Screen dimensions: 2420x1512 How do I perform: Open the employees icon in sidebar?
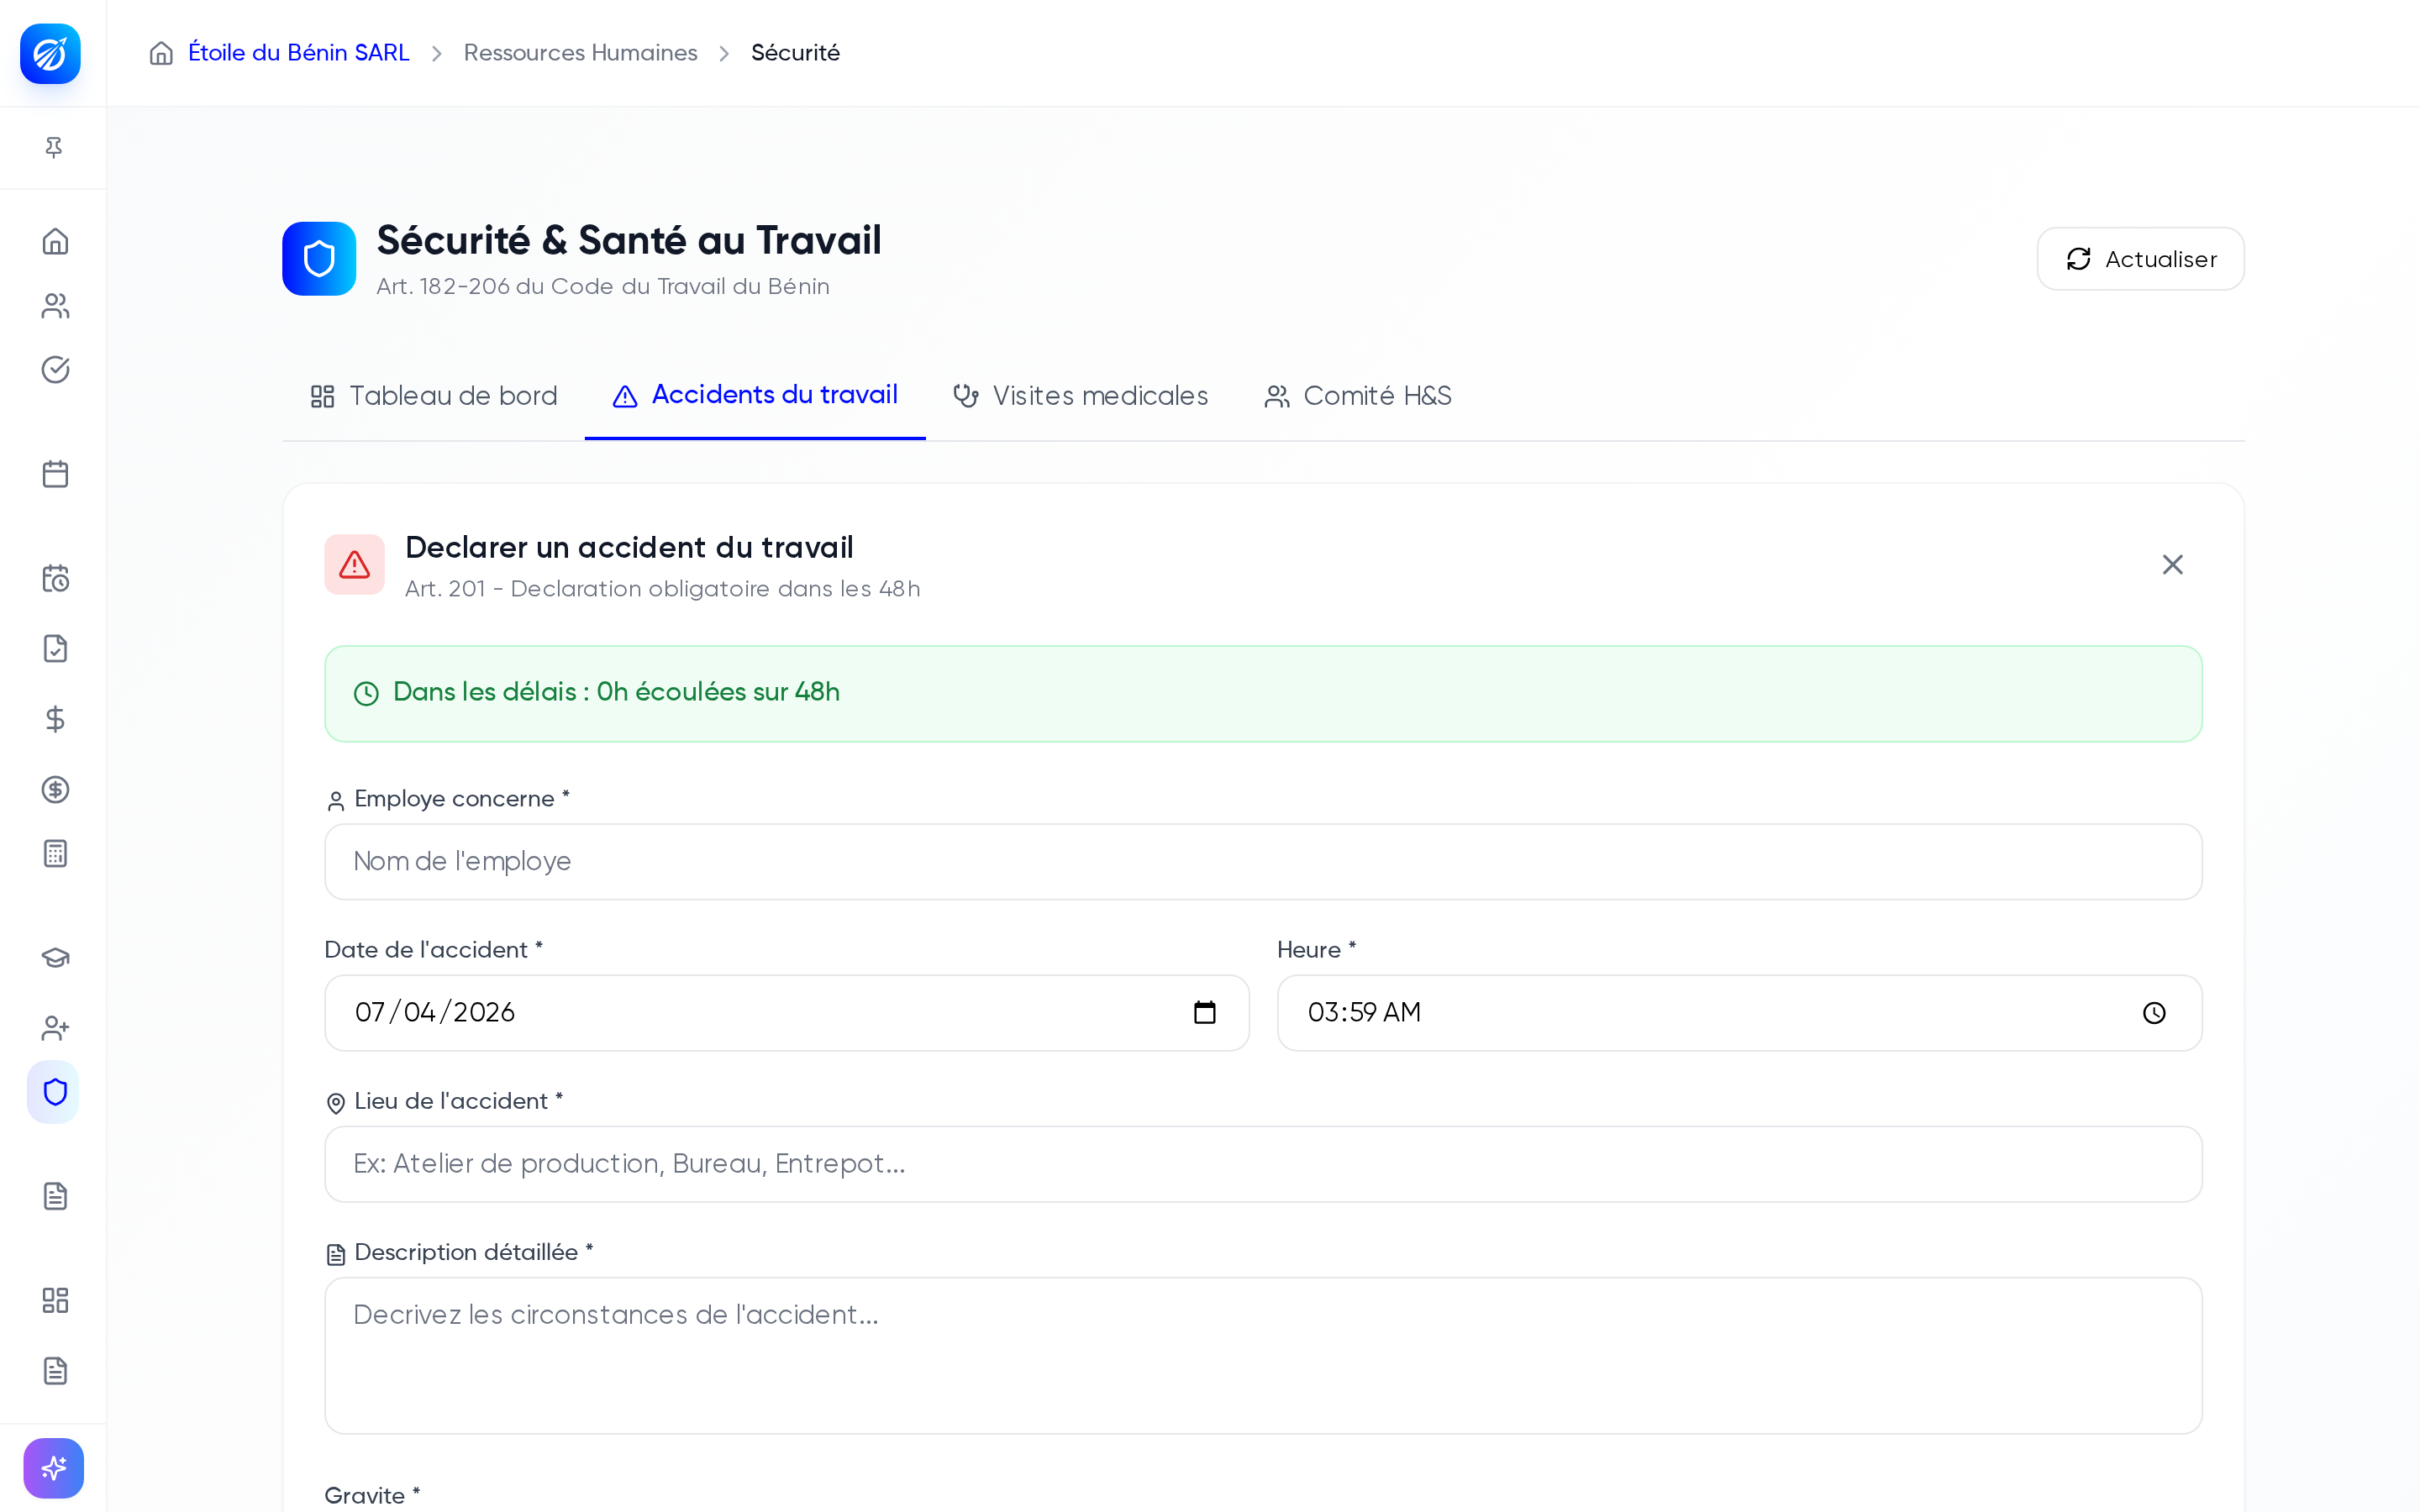click(55, 306)
